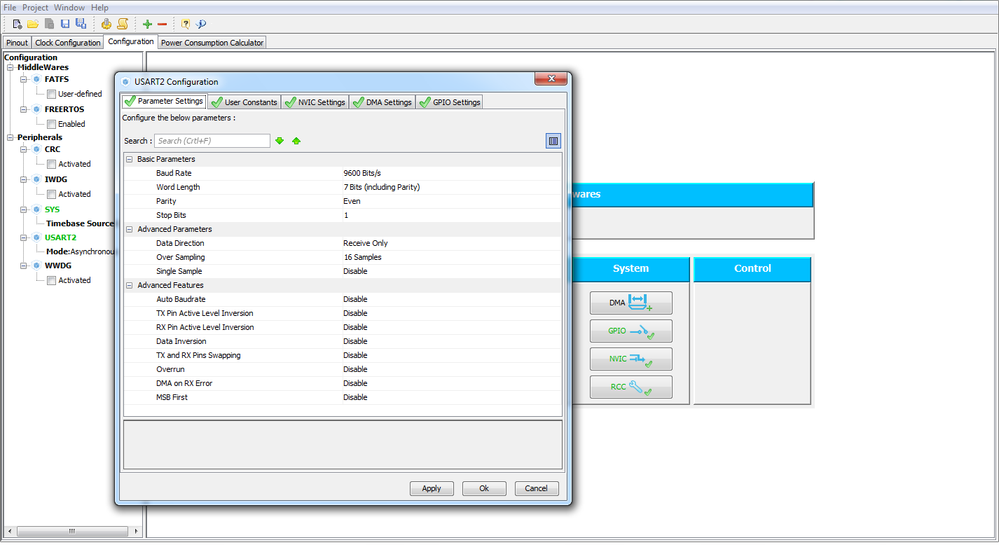999x545 pixels.
Task: Click the green up arrow search icon
Action: coord(296,141)
